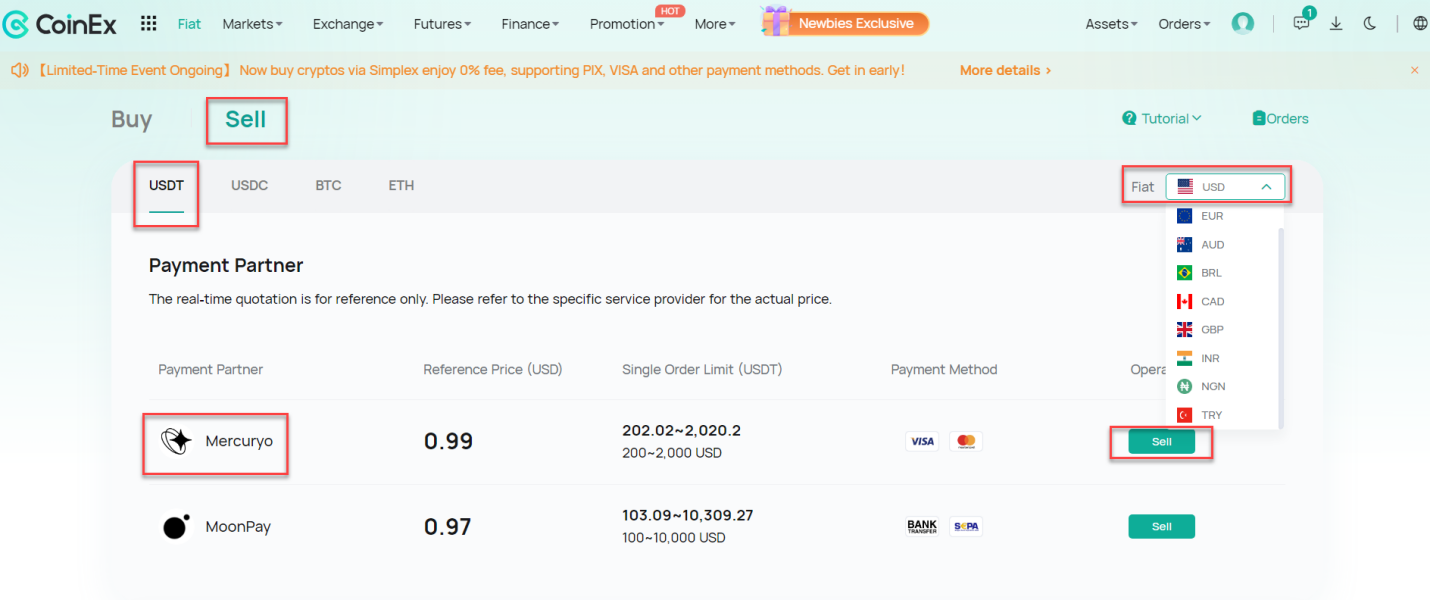Open the Exchange dropdown menu

coord(348,24)
